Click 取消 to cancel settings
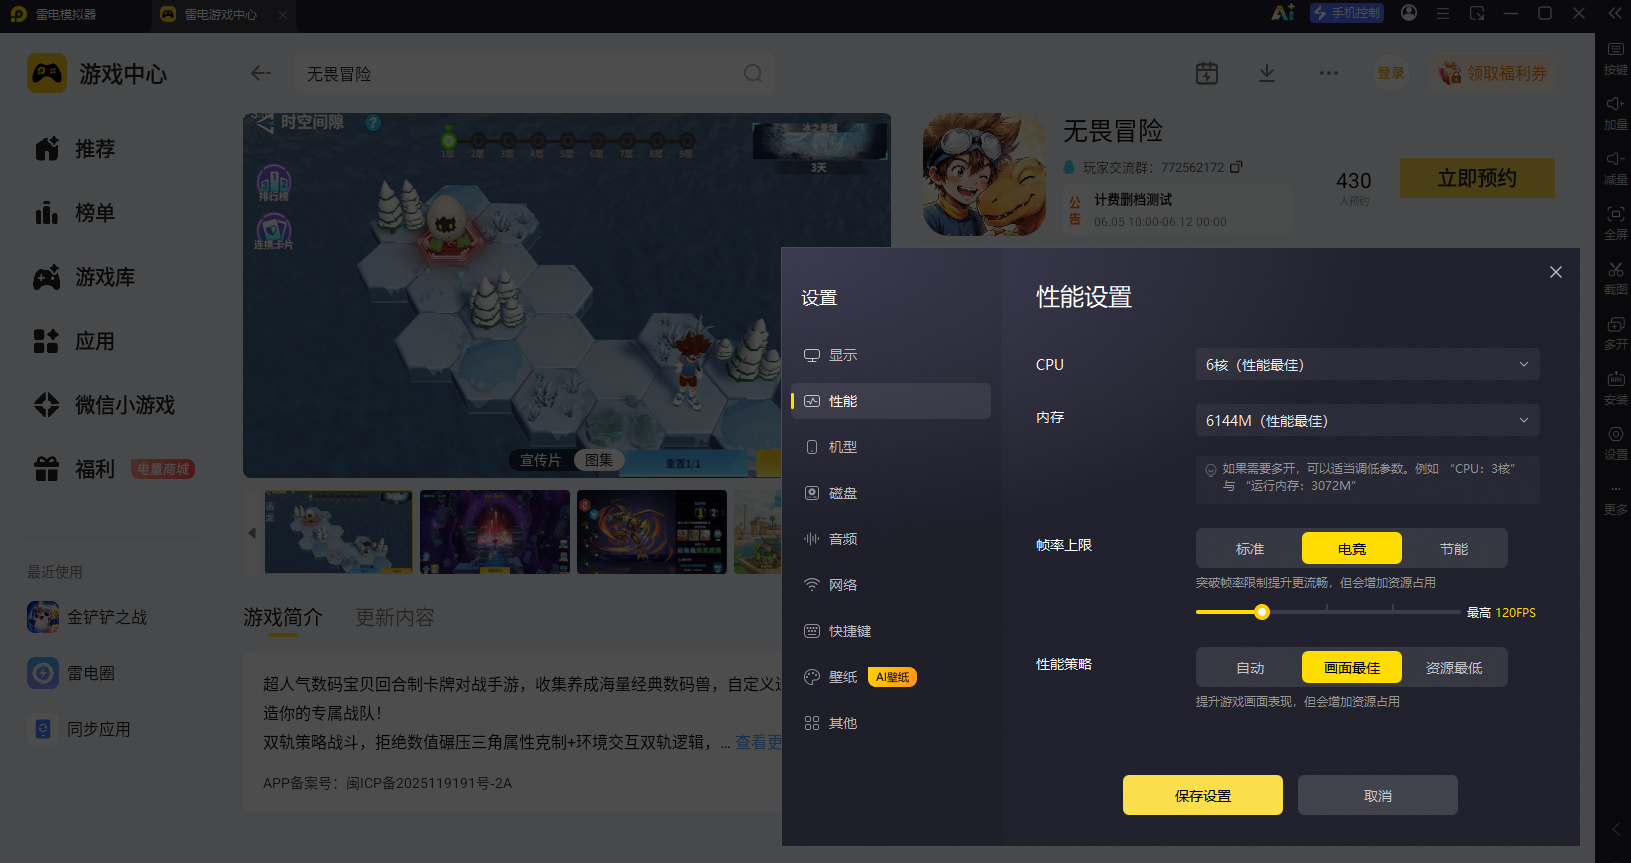The height and width of the screenshot is (863, 1631). tap(1378, 795)
